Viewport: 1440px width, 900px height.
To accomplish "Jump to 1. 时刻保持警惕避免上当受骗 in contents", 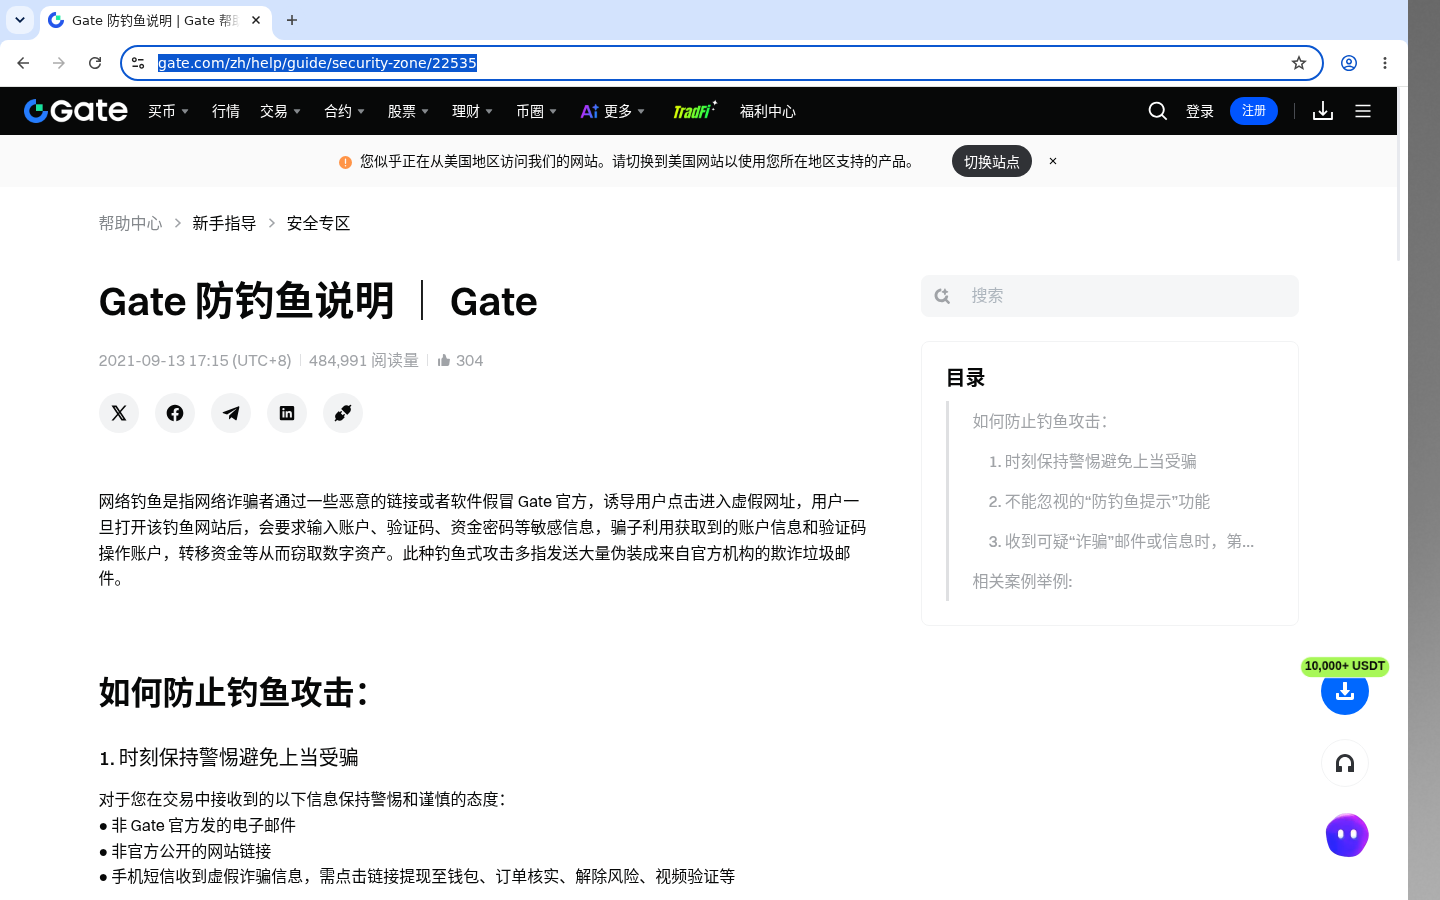I will 1092,461.
